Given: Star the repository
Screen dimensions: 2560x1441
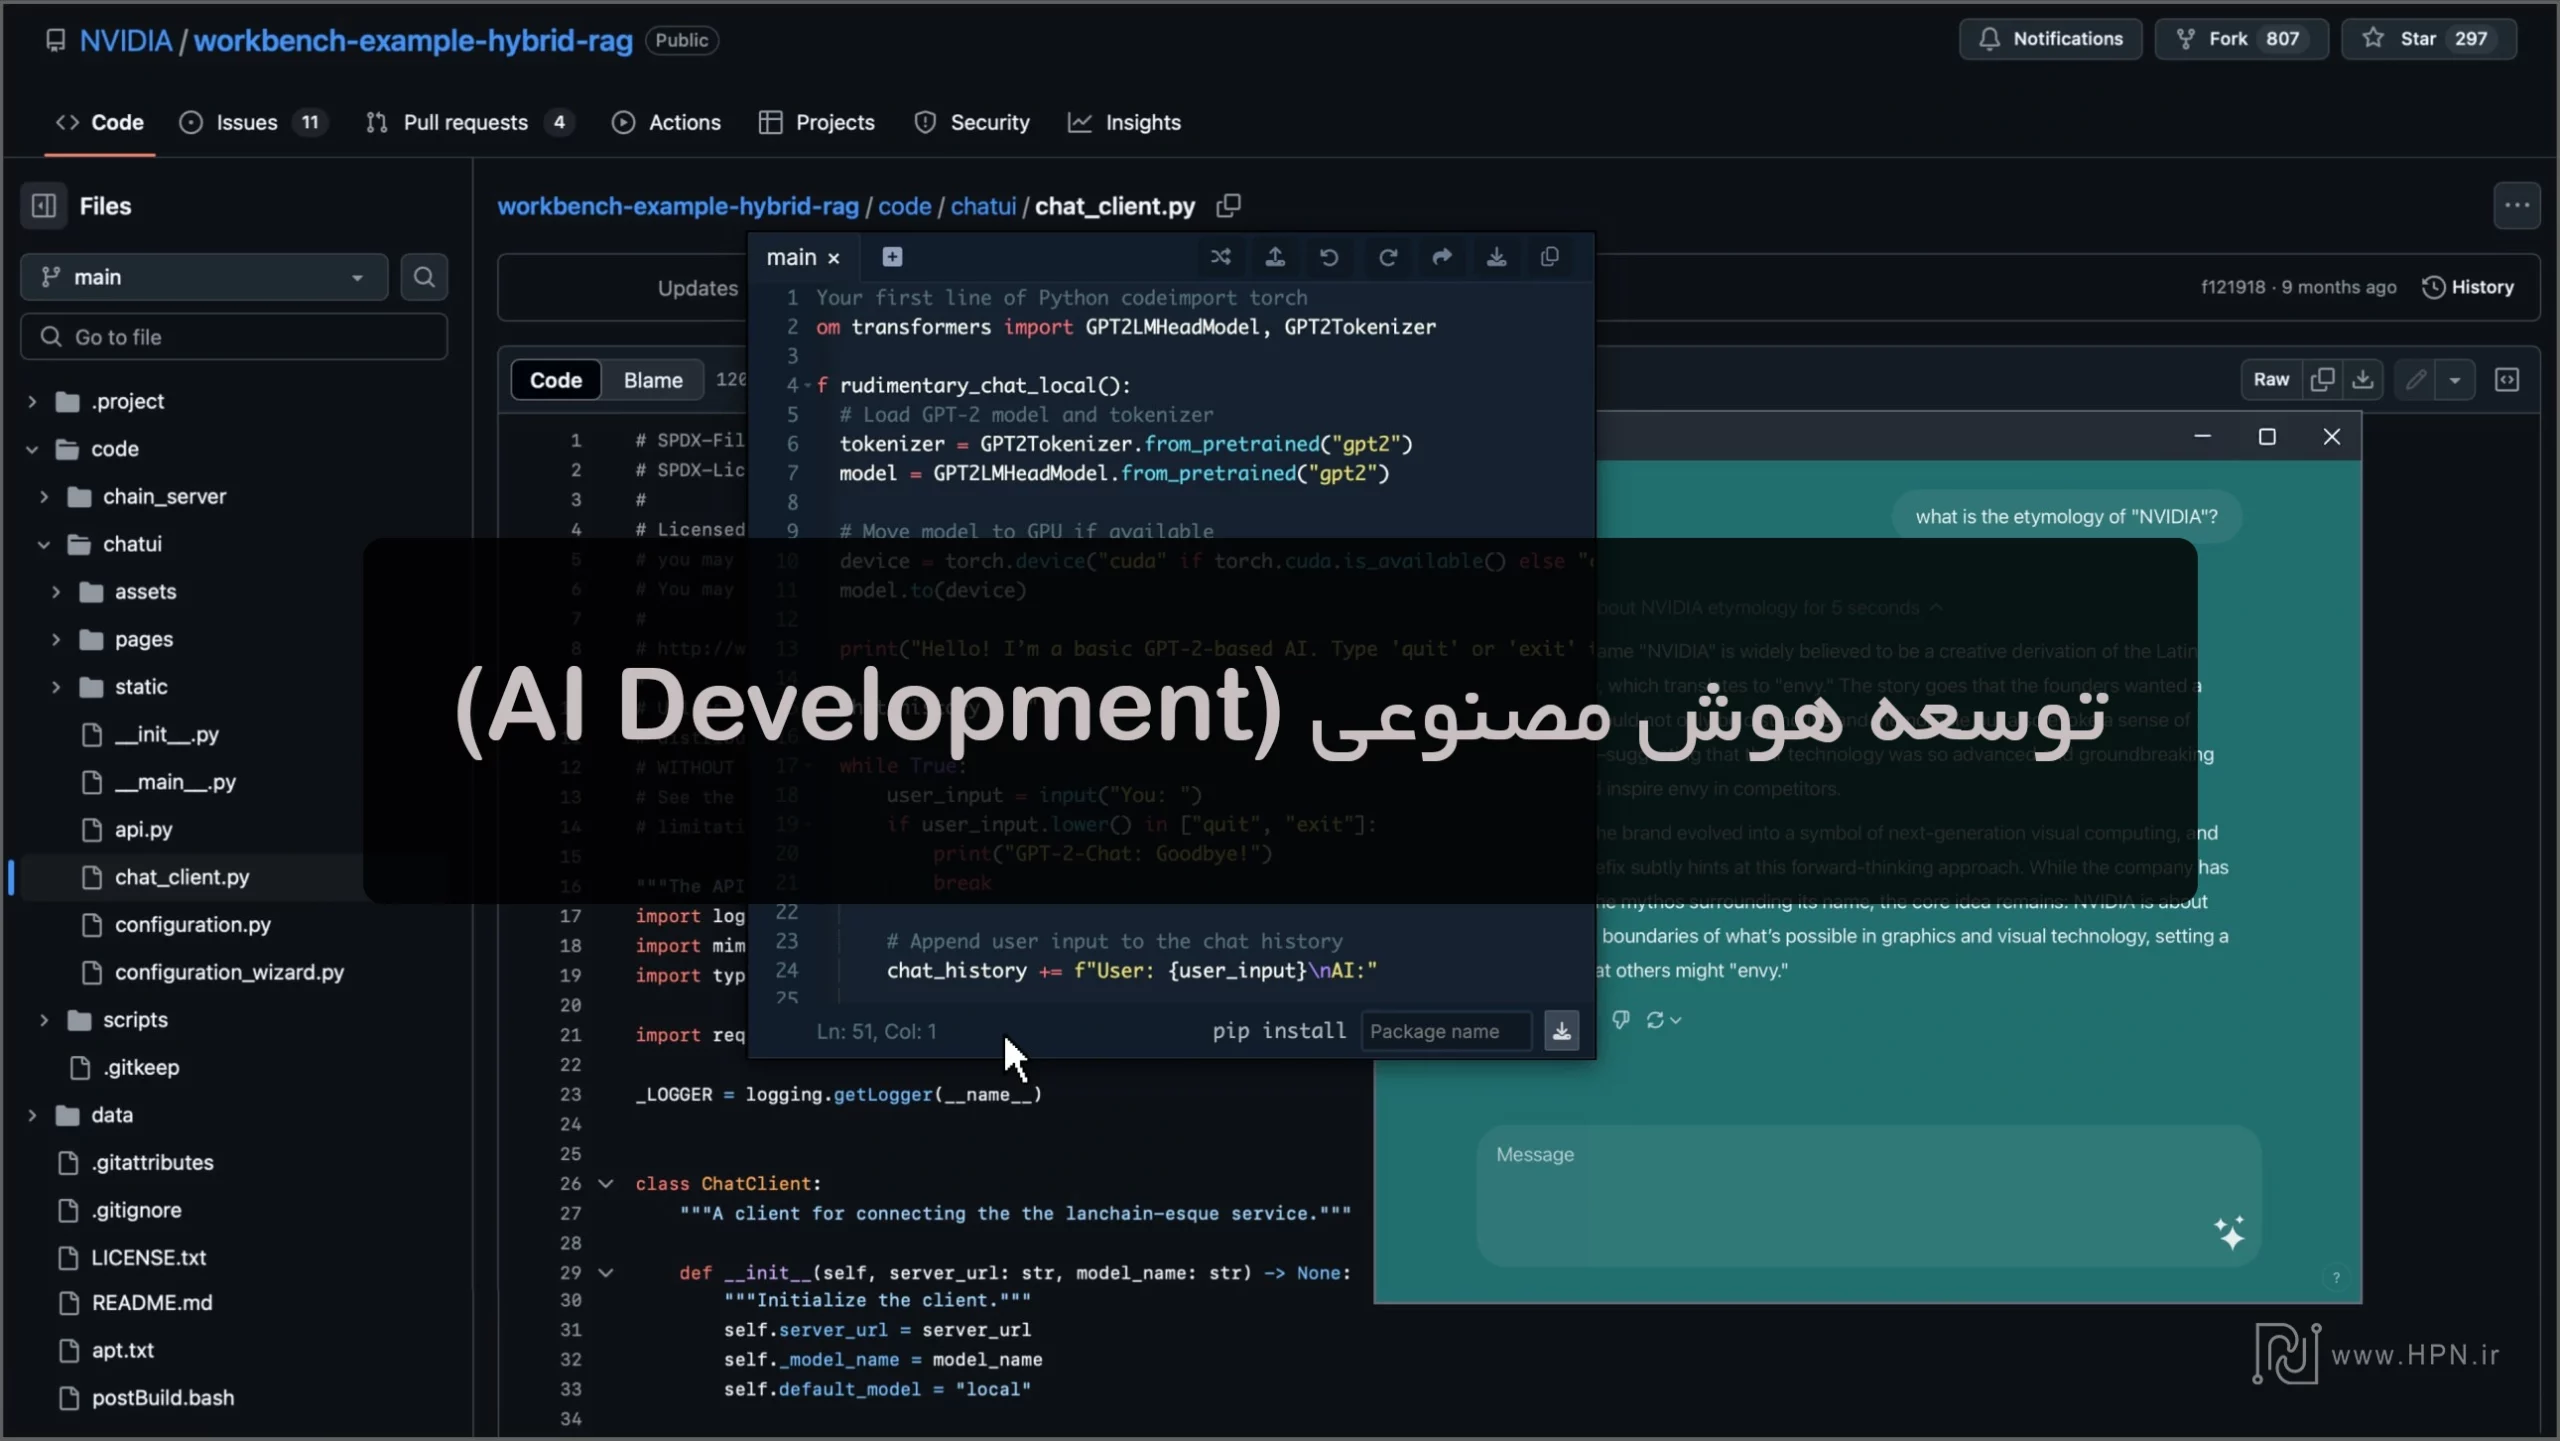Looking at the screenshot, I should [x=2428, y=39].
